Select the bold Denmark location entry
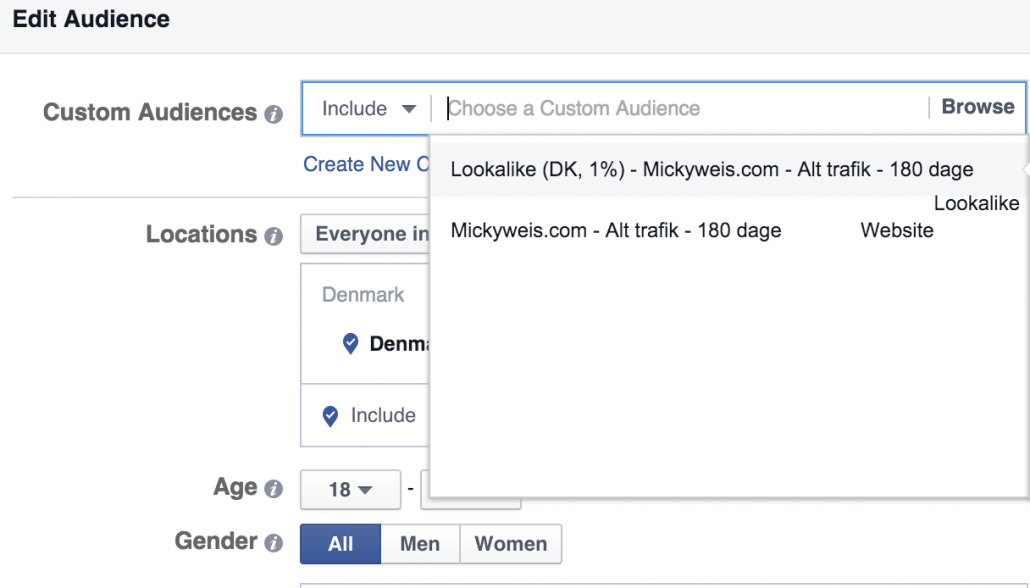The image size is (1030, 588). pyautogui.click(x=399, y=344)
